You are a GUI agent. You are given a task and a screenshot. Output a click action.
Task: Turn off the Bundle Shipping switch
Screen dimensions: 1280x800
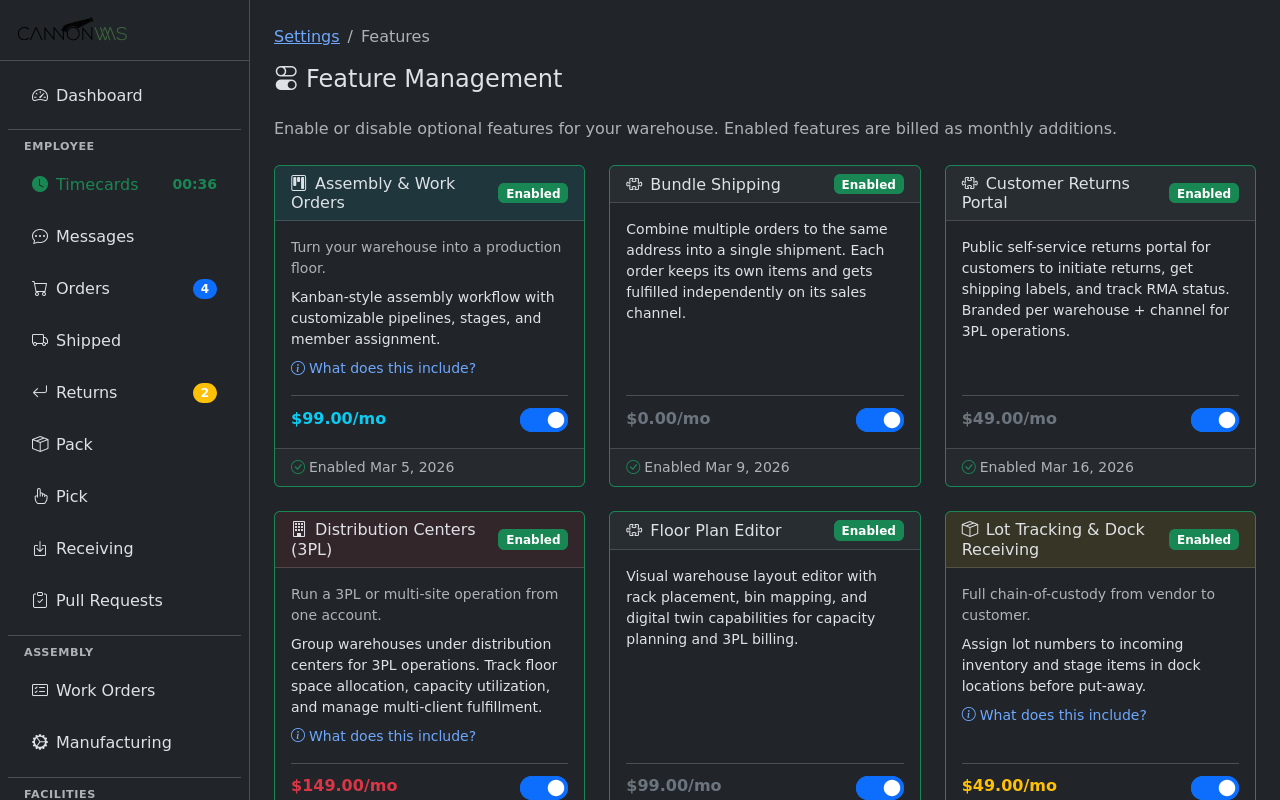coord(879,420)
